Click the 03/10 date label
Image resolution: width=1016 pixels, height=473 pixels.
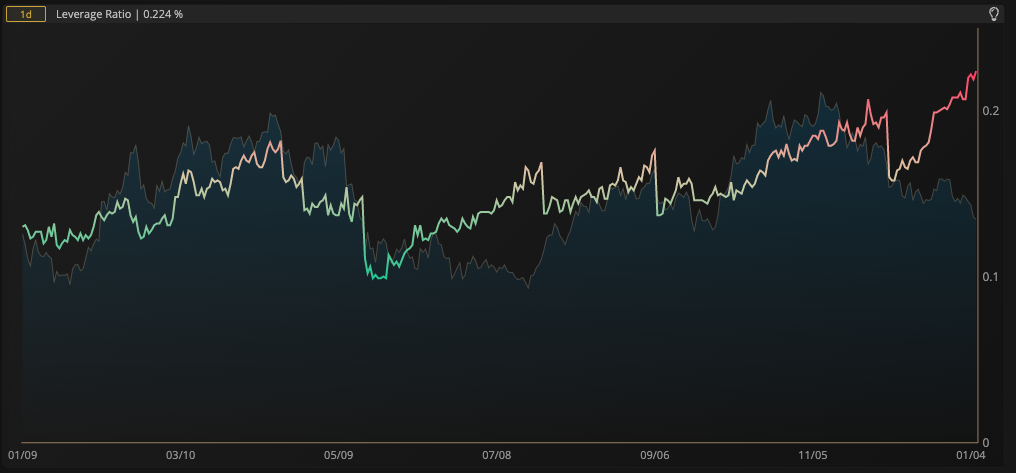(x=180, y=456)
